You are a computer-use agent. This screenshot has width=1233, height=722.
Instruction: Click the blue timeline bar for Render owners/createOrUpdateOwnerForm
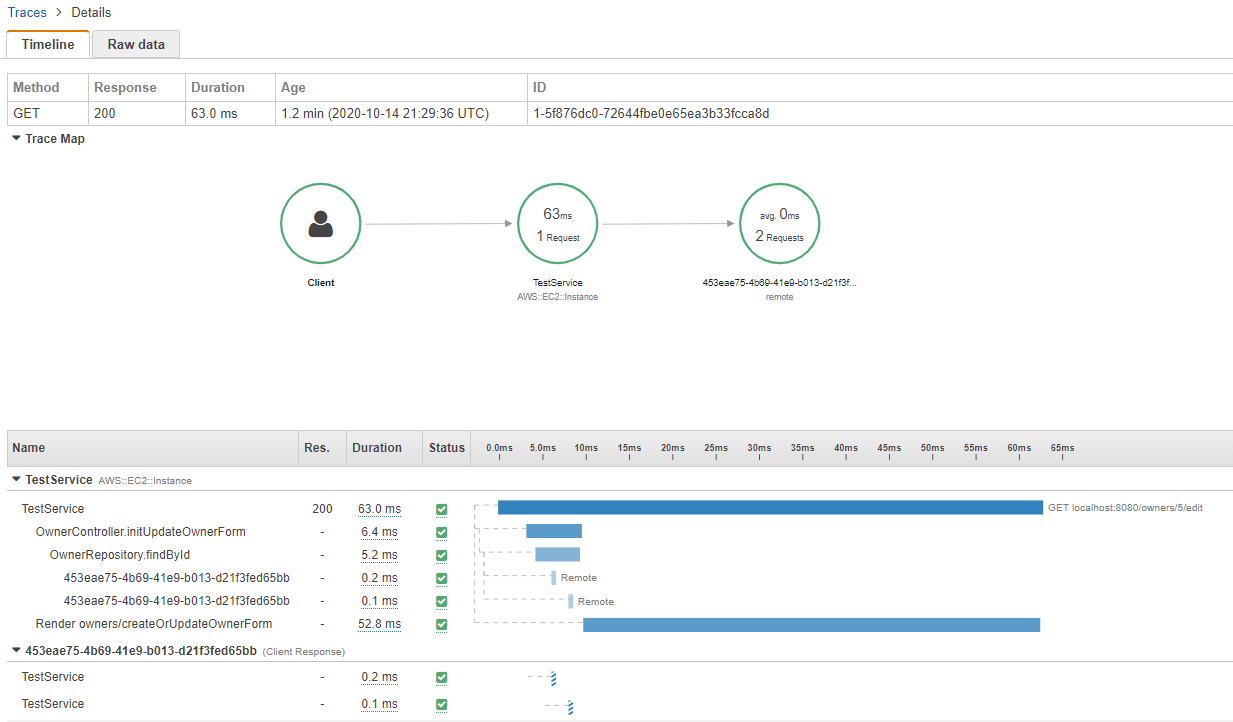812,623
